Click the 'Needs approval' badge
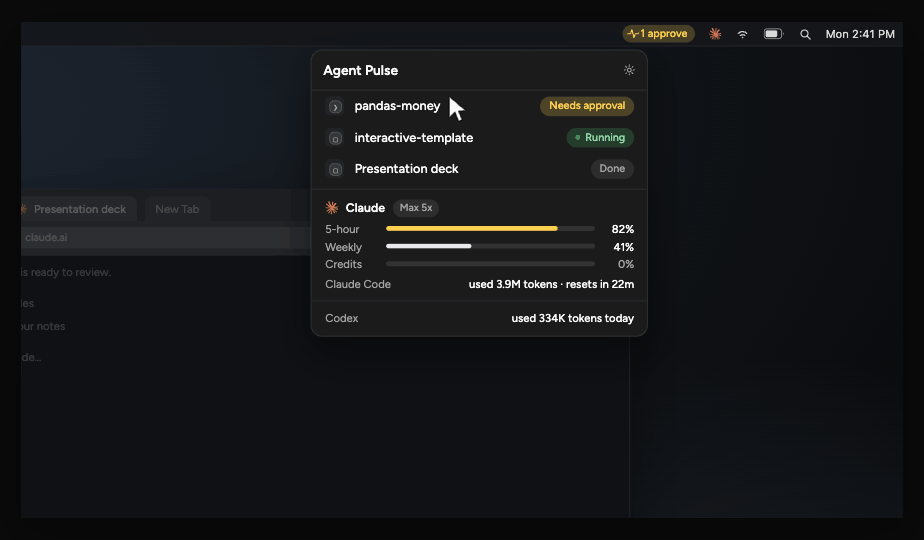The image size is (924, 540). click(587, 106)
